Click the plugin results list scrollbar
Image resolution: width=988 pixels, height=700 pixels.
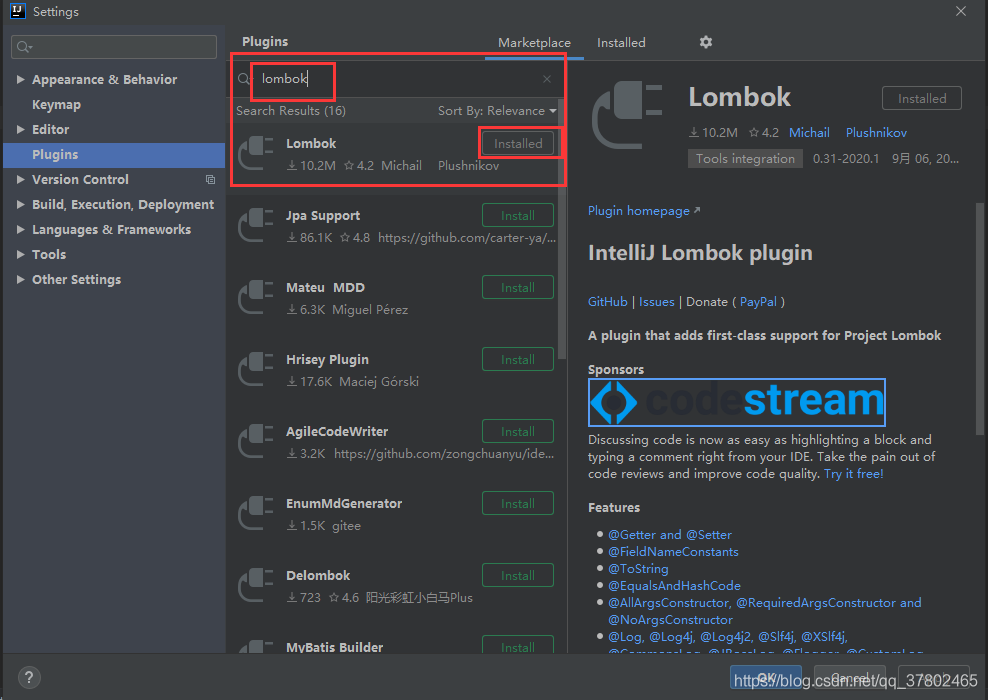(562, 227)
